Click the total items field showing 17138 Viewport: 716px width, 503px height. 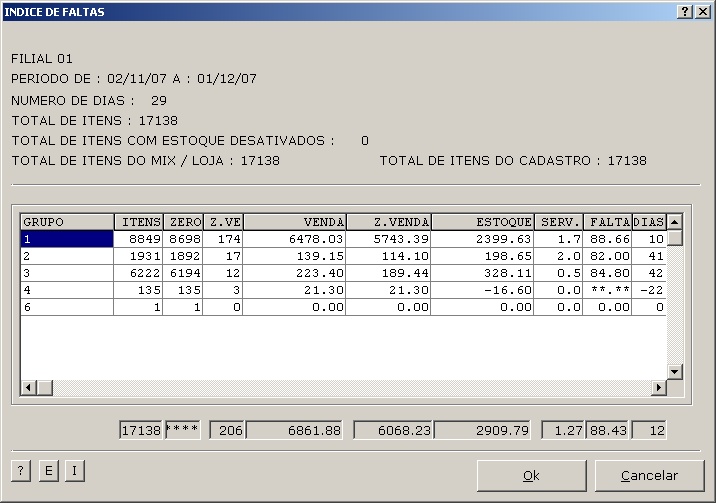141,430
